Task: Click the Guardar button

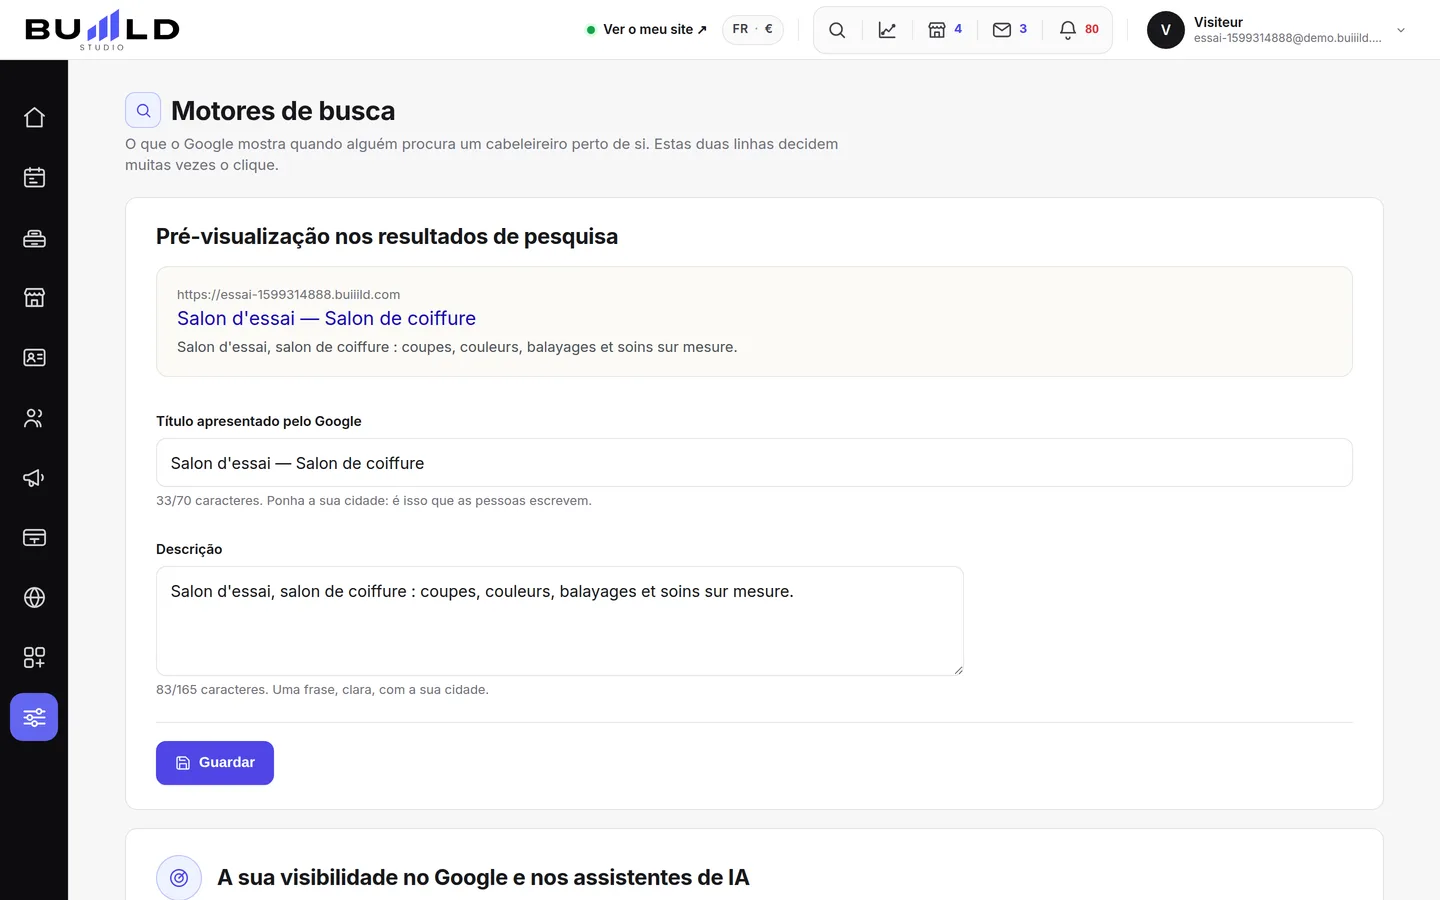Action: pos(215,763)
